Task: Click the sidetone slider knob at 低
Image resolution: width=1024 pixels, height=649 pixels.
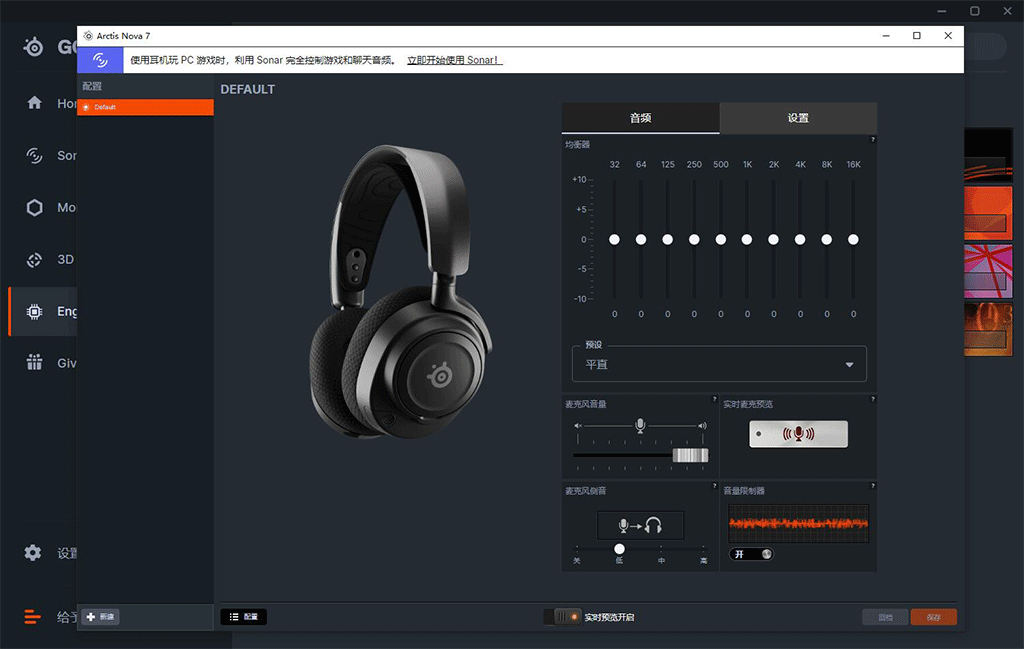Action: click(619, 548)
